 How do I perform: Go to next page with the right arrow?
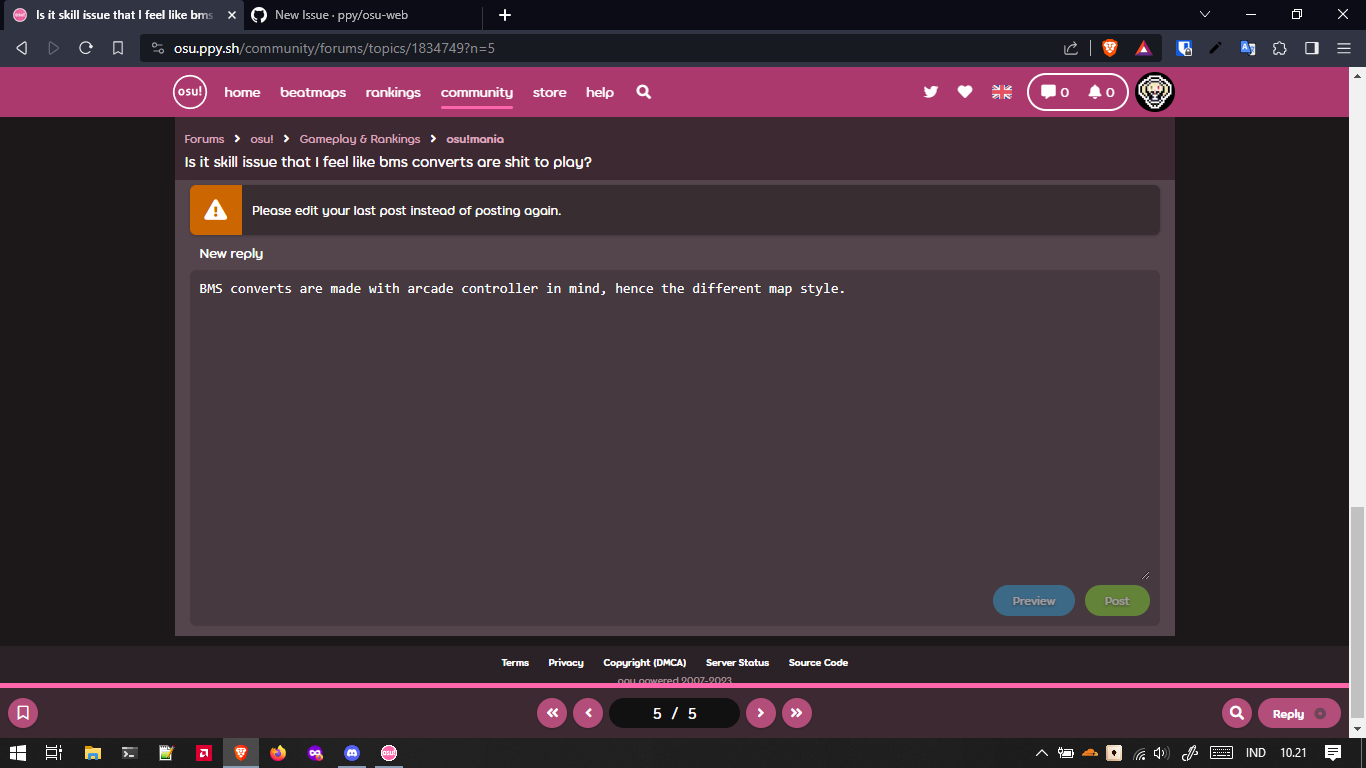(761, 713)
